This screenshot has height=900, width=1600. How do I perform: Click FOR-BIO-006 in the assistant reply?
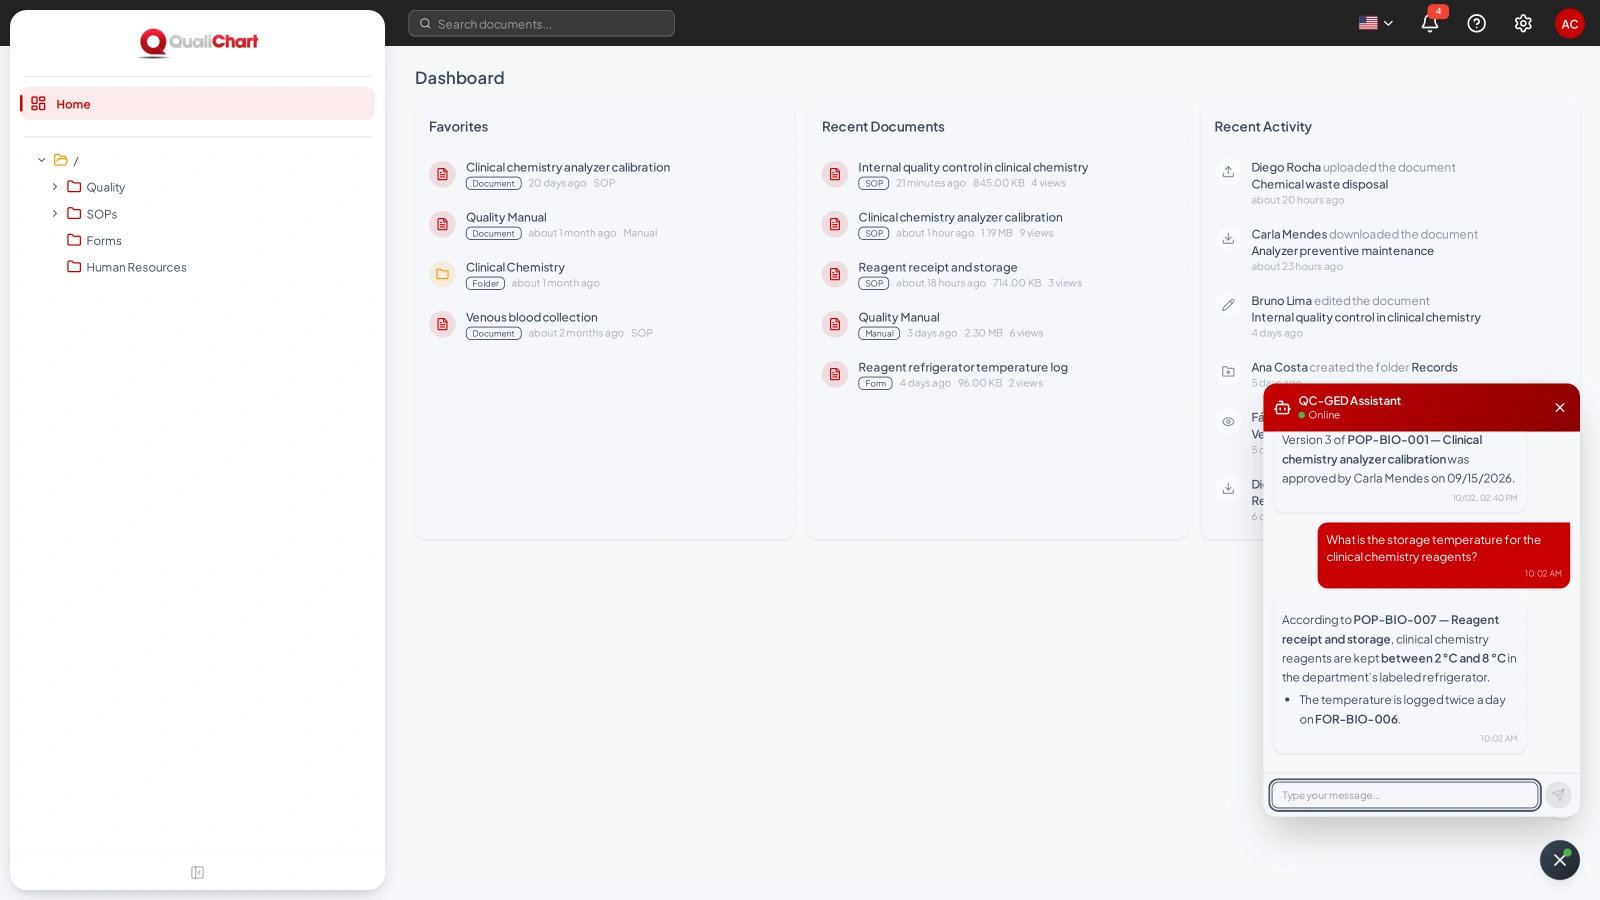pyautogui.click(x=1356, y=719)
